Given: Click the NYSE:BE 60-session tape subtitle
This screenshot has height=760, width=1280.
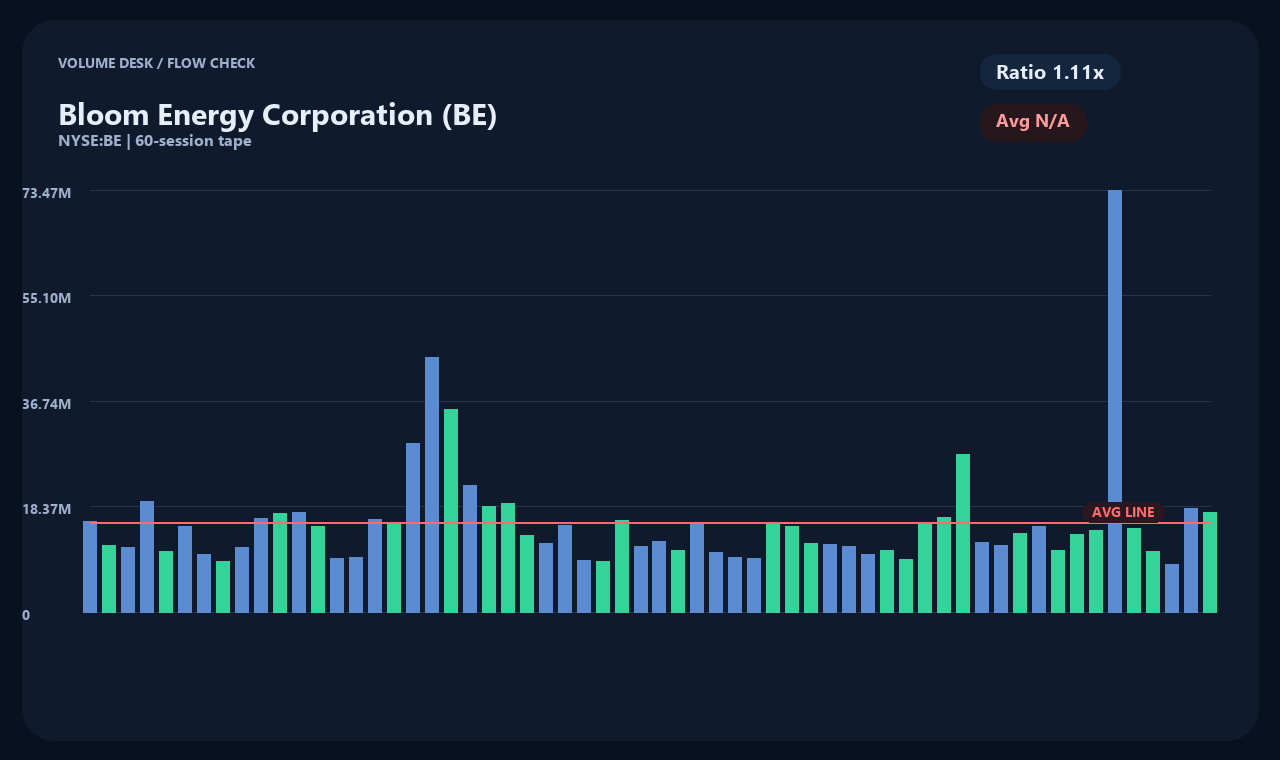Looking at the screenshot, I should tap(155, 141).
